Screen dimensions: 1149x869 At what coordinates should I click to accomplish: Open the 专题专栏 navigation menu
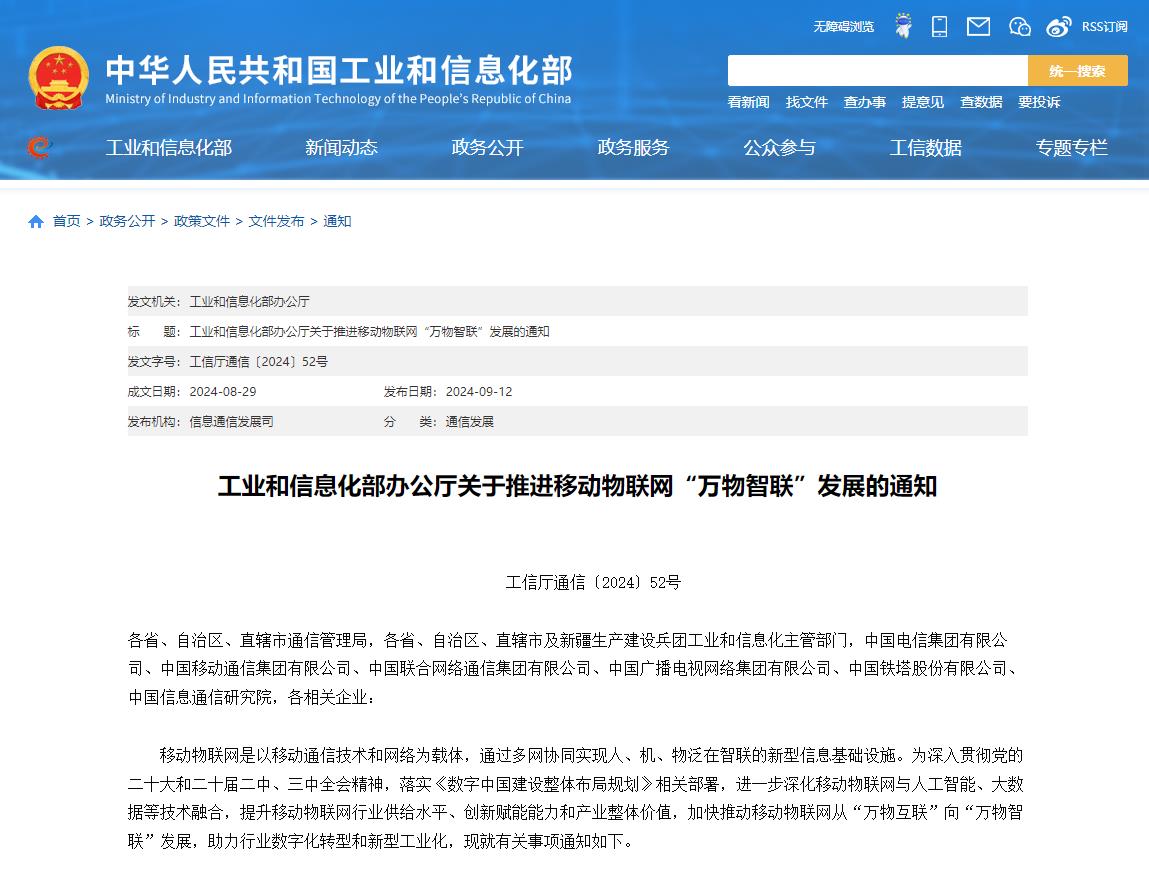(x=1071, y=148)
